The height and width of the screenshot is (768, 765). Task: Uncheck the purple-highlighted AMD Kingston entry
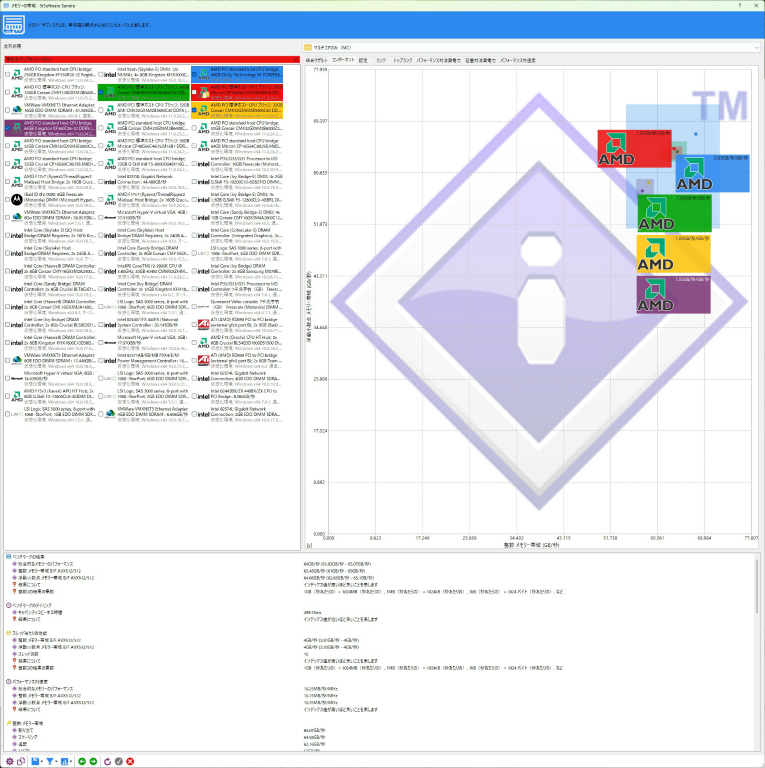coord(7,128)
